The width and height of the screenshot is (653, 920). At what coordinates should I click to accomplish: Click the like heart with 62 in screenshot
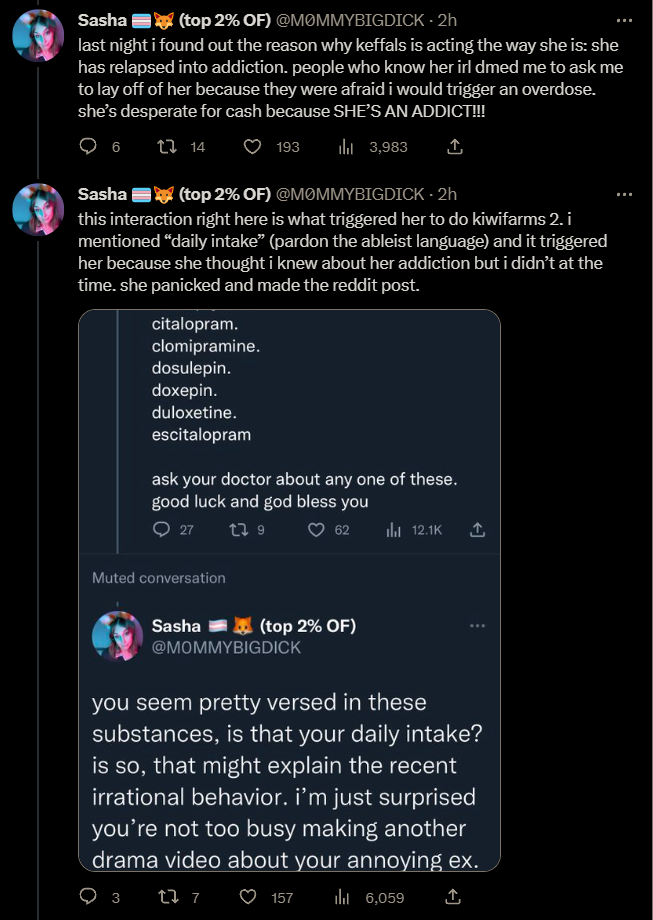coord(316,530)
